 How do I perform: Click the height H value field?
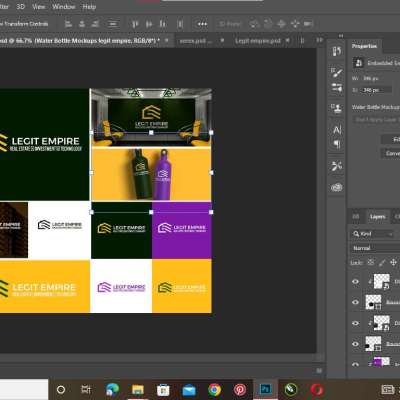point(377,90)
